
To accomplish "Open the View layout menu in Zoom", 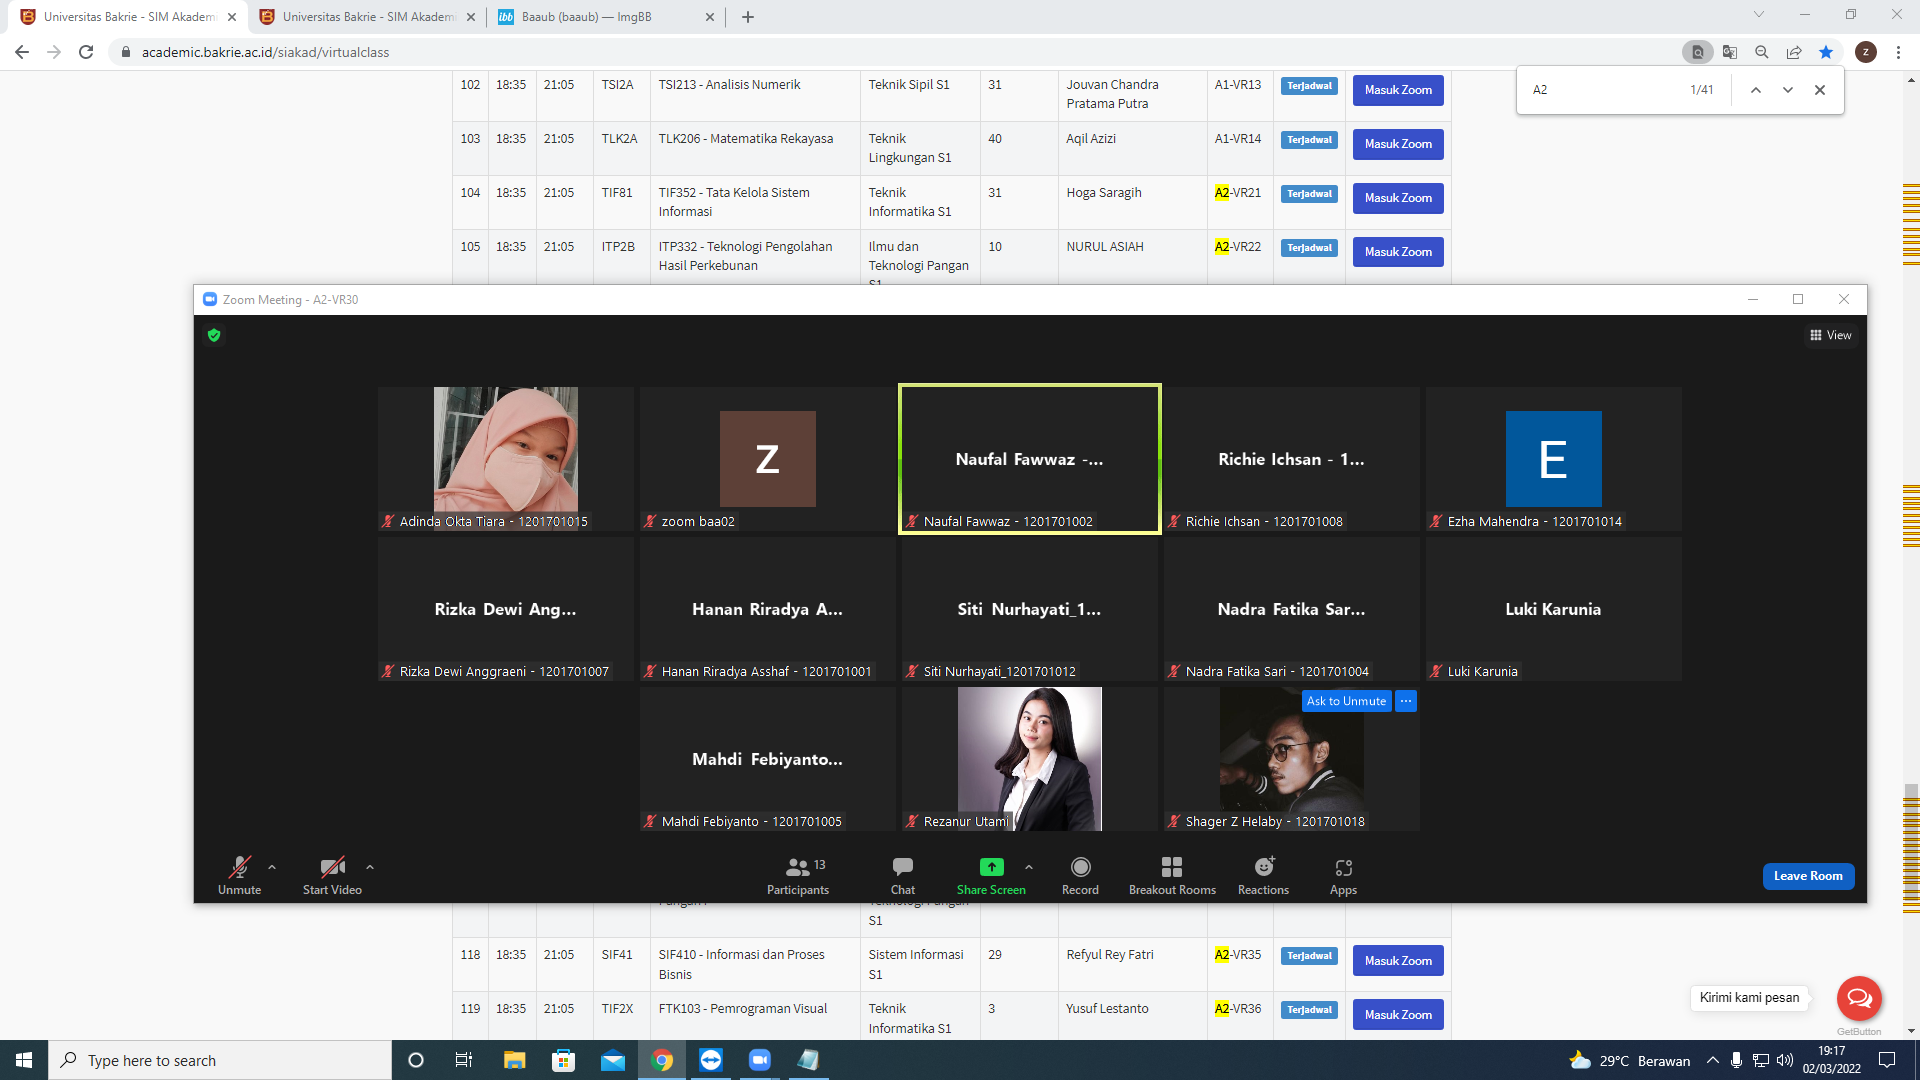I will coord(1831,335).
